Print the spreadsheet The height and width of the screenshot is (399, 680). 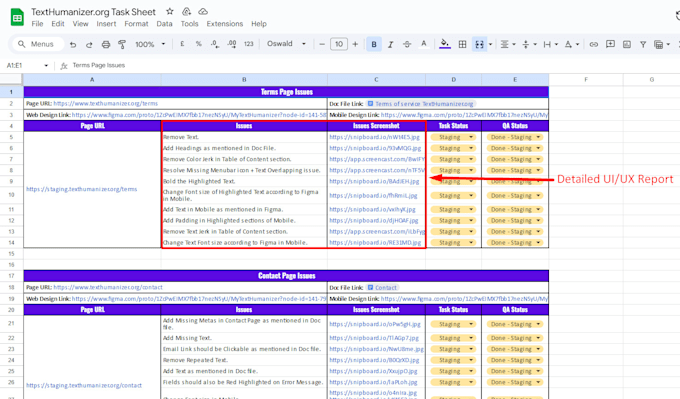[106, 44]
